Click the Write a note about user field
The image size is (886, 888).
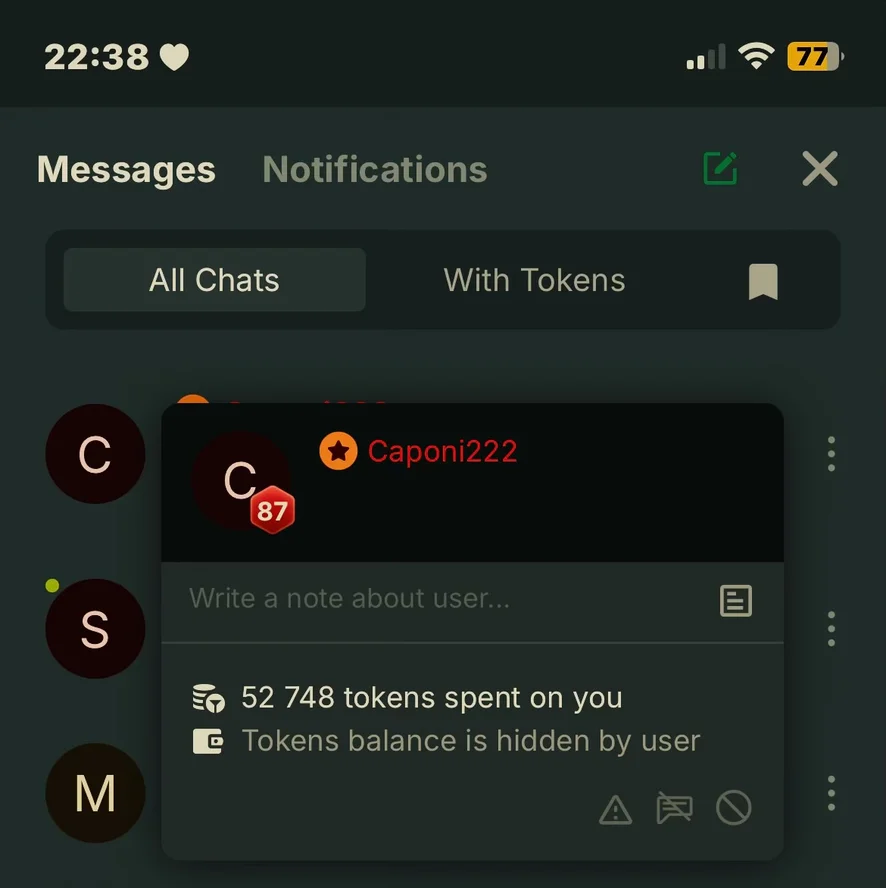pyautogui.click(x=442, y=600)
